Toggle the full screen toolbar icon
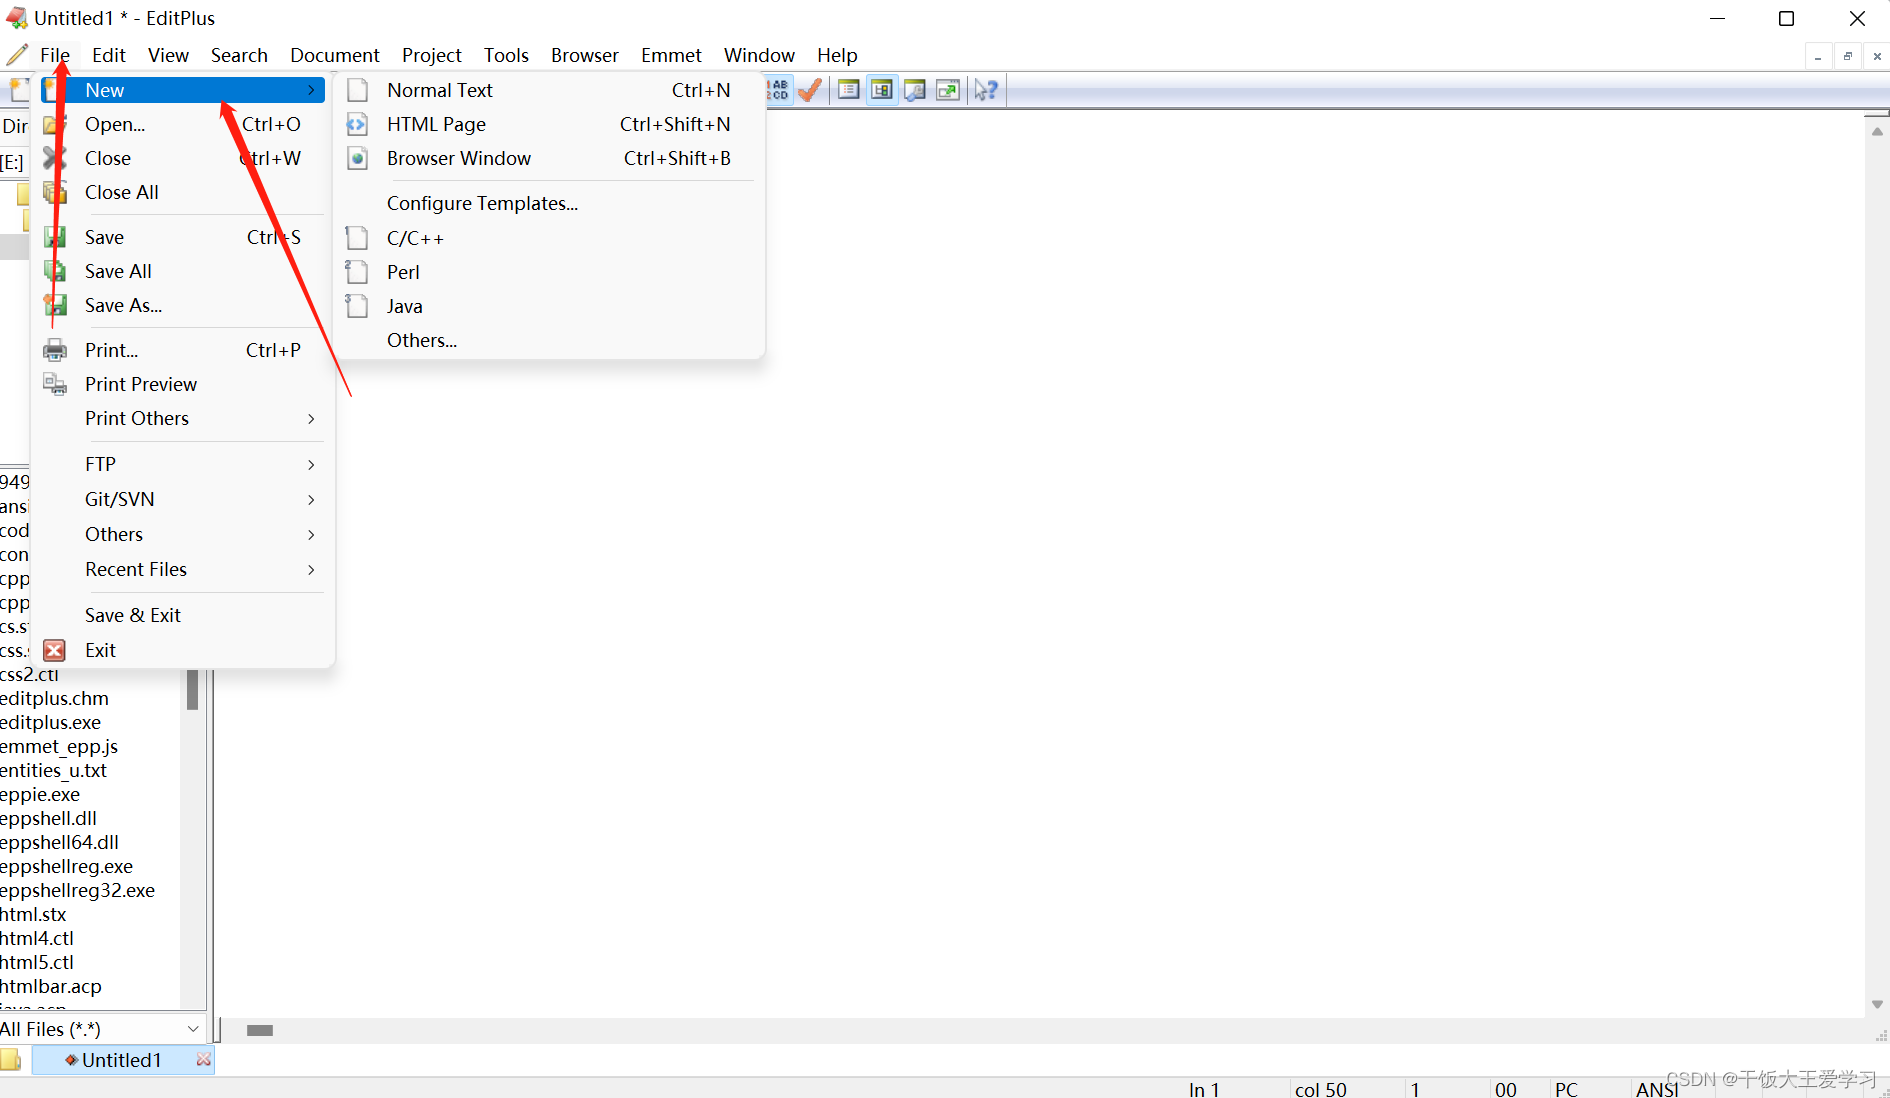The height and width of the screenshot is (1098, 1890). point(948,90)
